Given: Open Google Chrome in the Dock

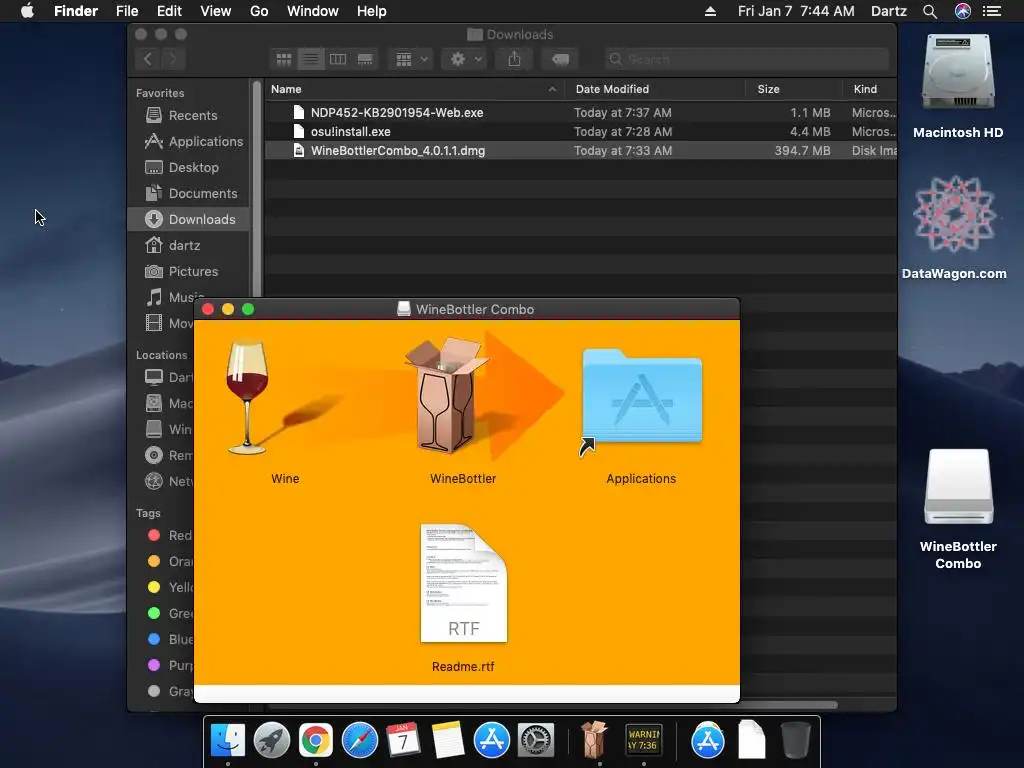Looking at the screenshot, I should [315, 740].
